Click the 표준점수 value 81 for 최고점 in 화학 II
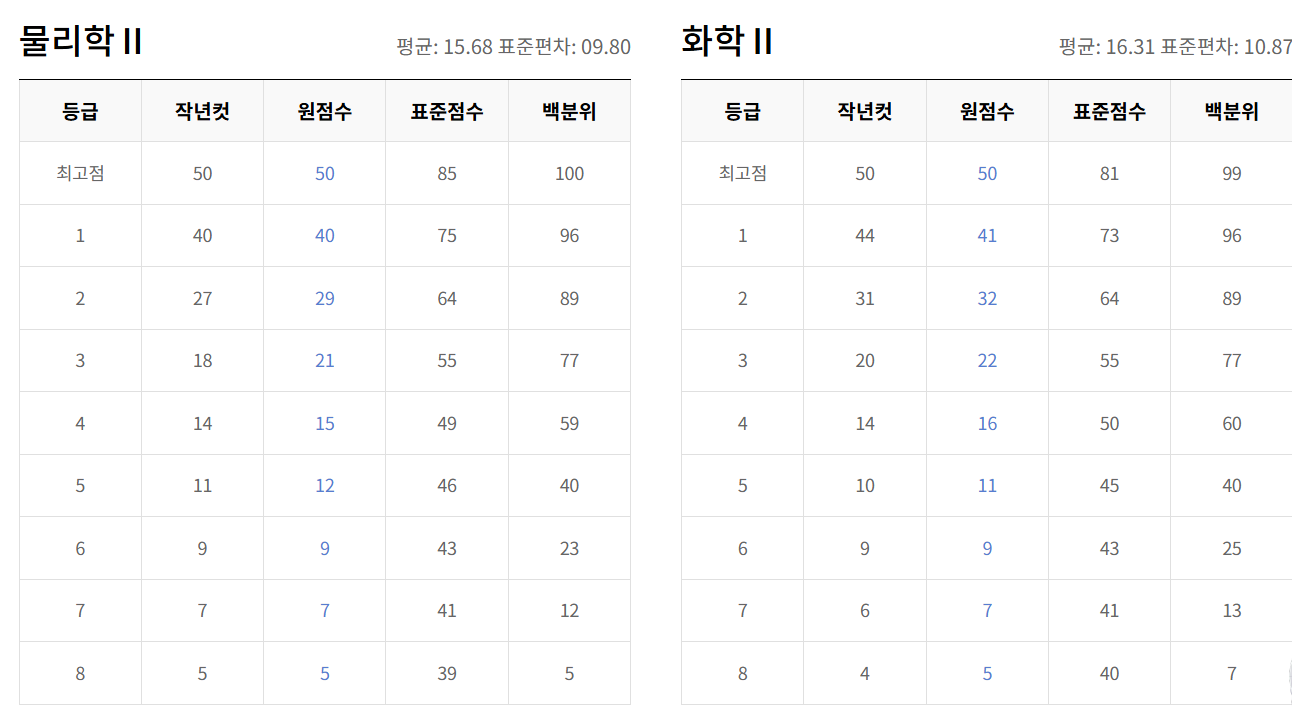This screenshot has width=1292, height=707. point(1109,173)
